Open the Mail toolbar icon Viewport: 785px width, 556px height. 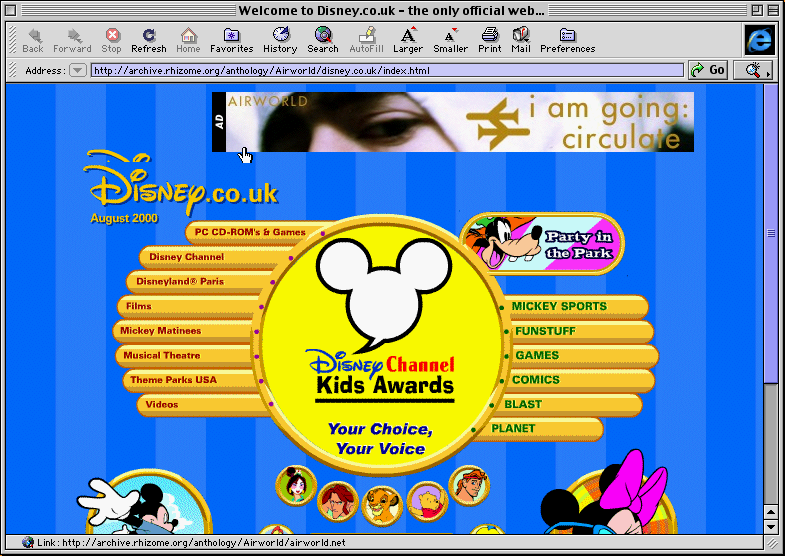click(x=521, y=40)
